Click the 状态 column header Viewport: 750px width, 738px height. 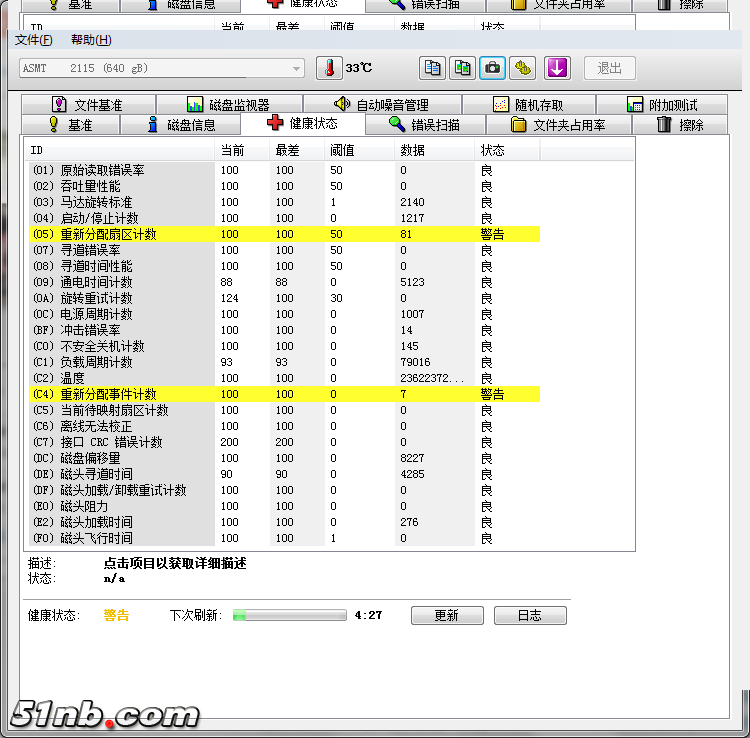pos(507,150)
